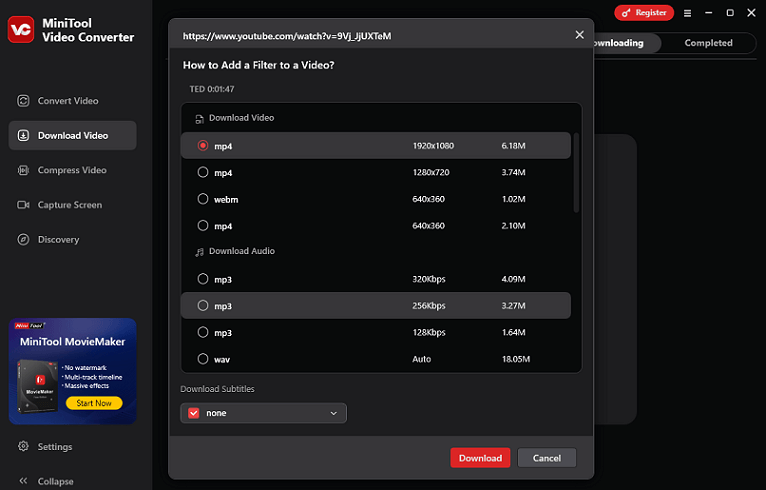Close the download options dialog
766x490 pixels.
click(x=579, y=35)
